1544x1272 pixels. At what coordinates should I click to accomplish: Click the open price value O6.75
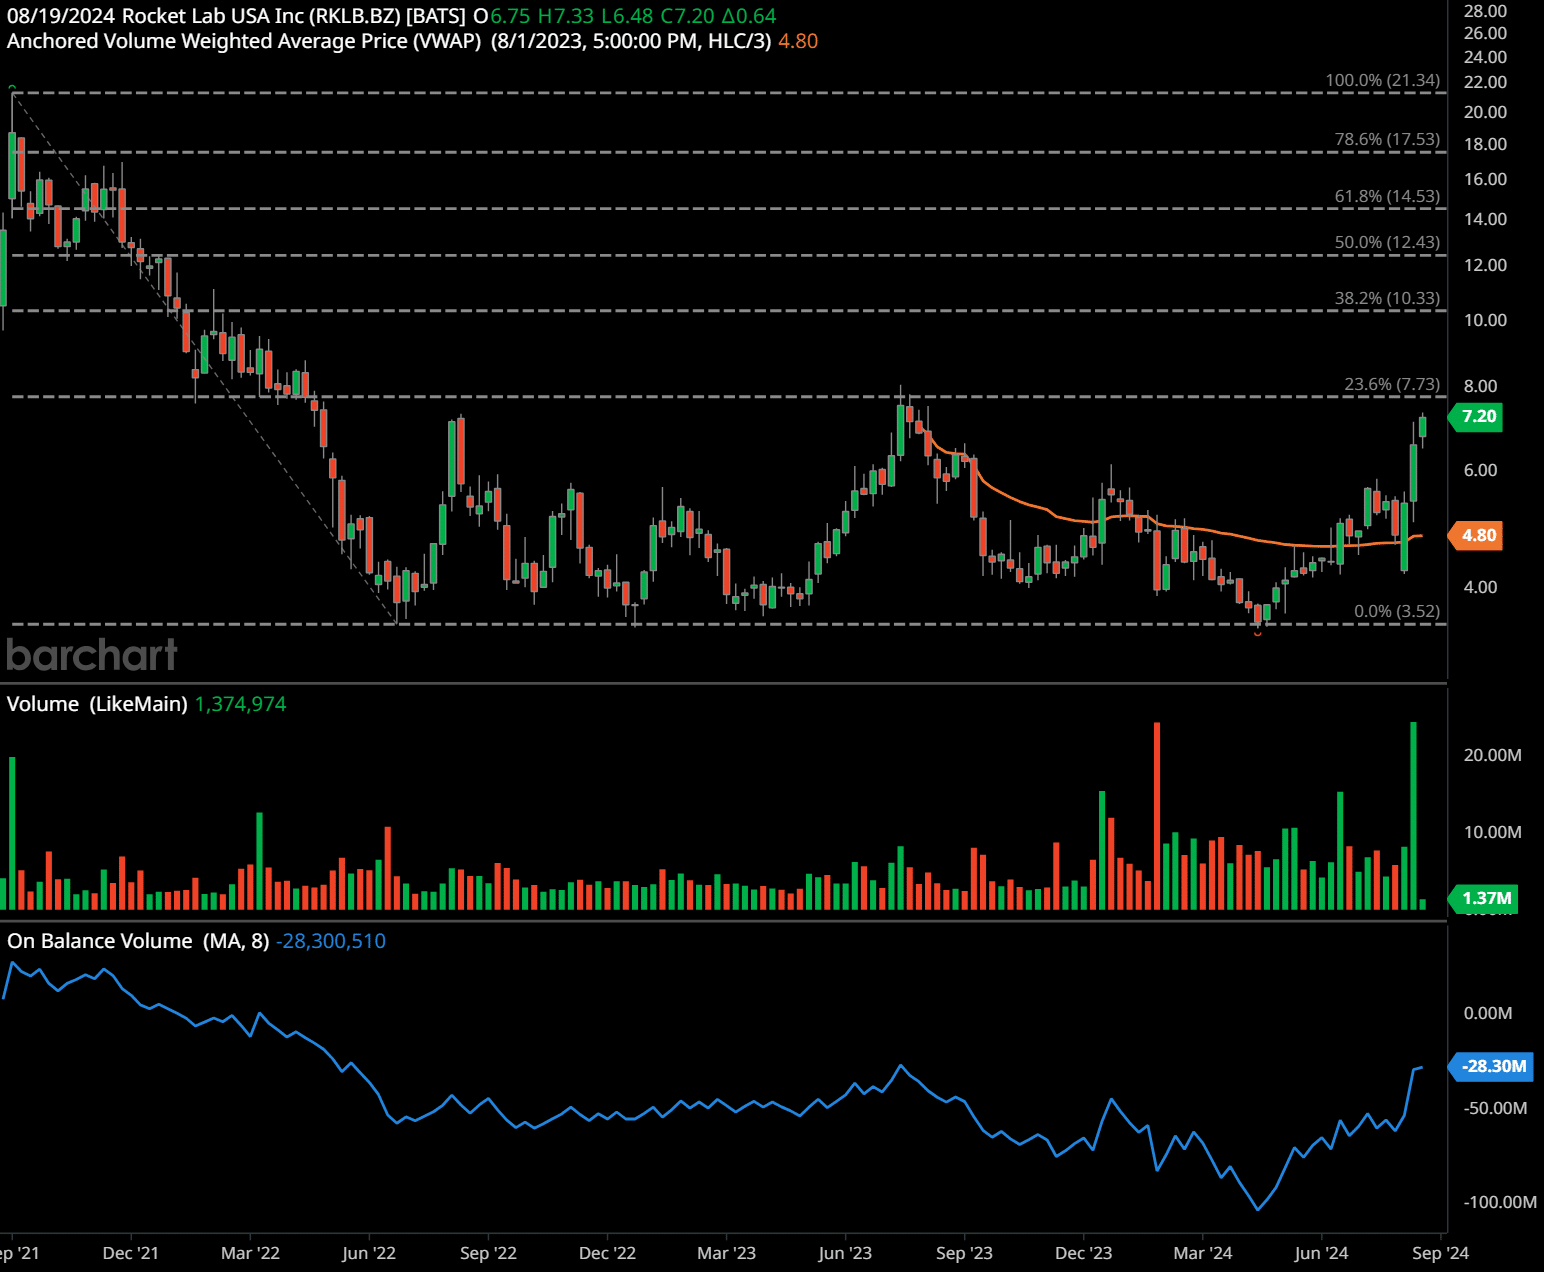[x=502, y=16]
